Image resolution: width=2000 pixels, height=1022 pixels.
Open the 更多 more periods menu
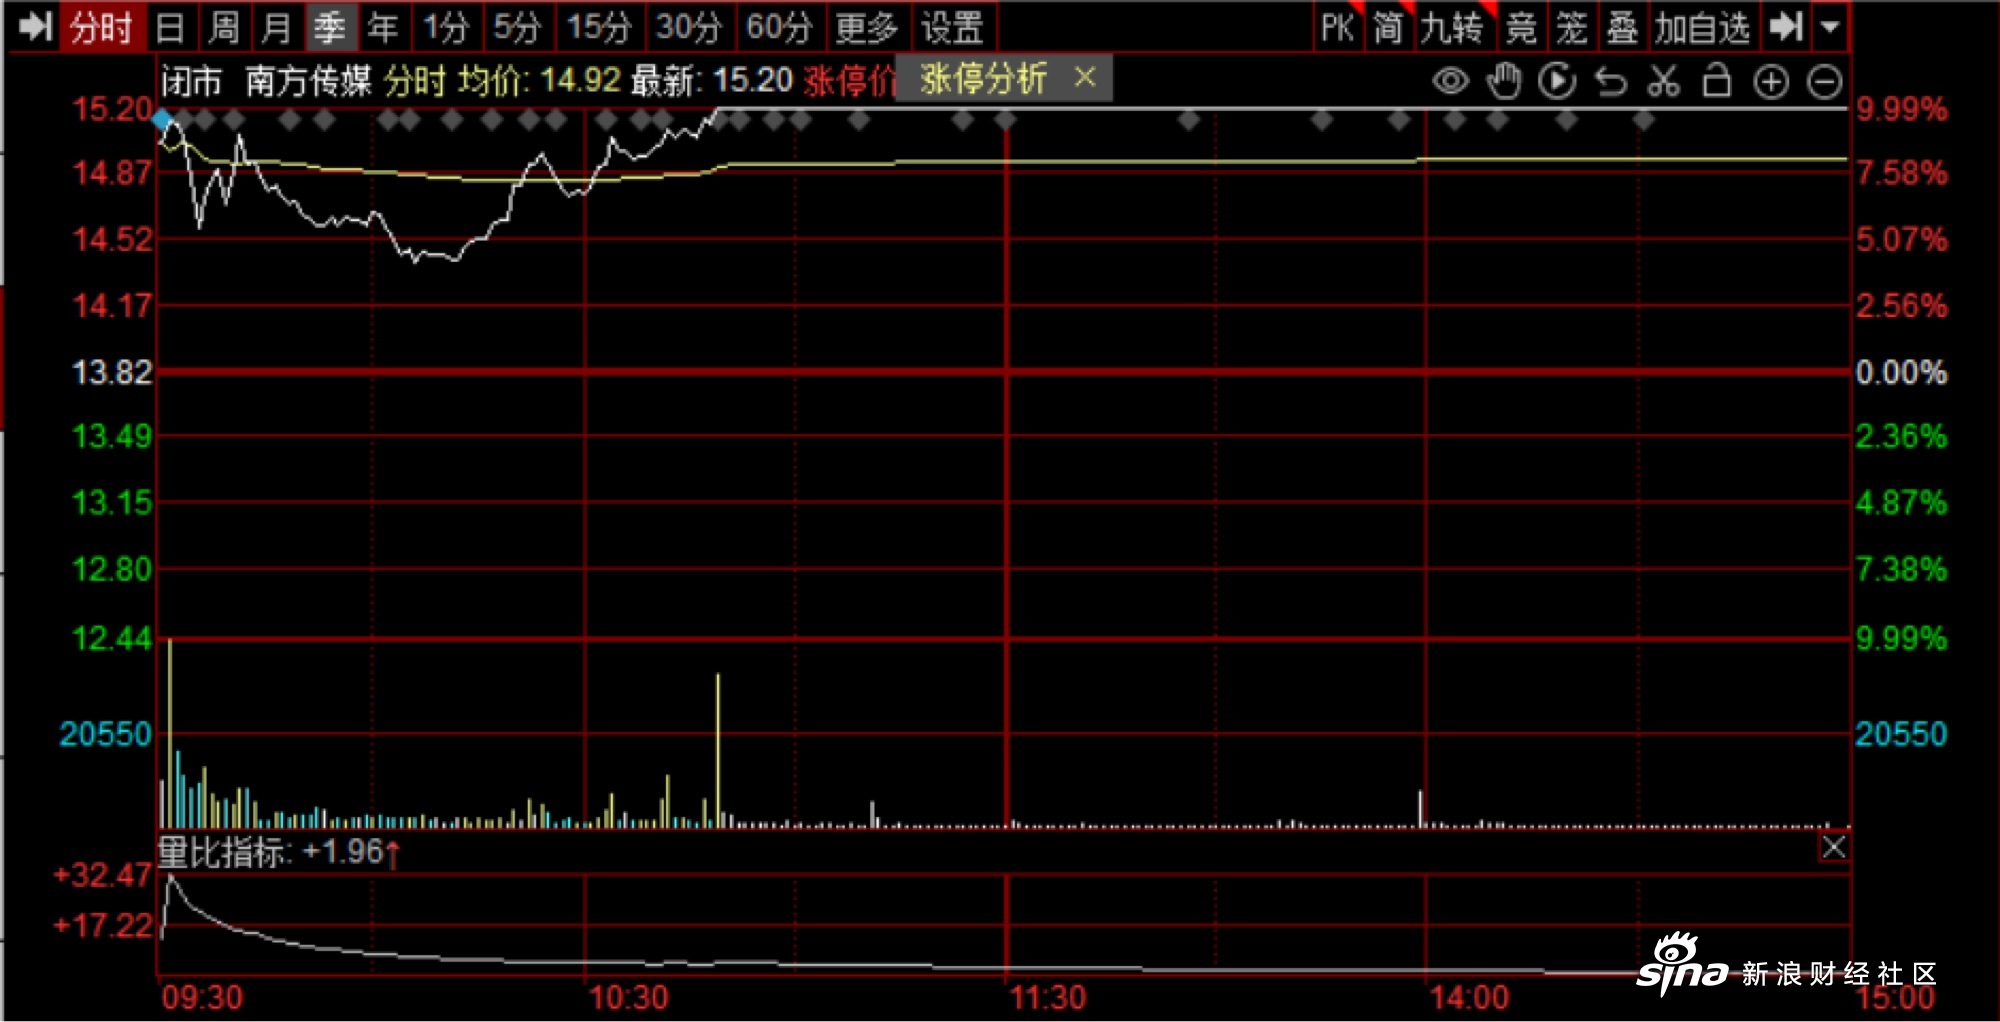click(x=866, y=27)
